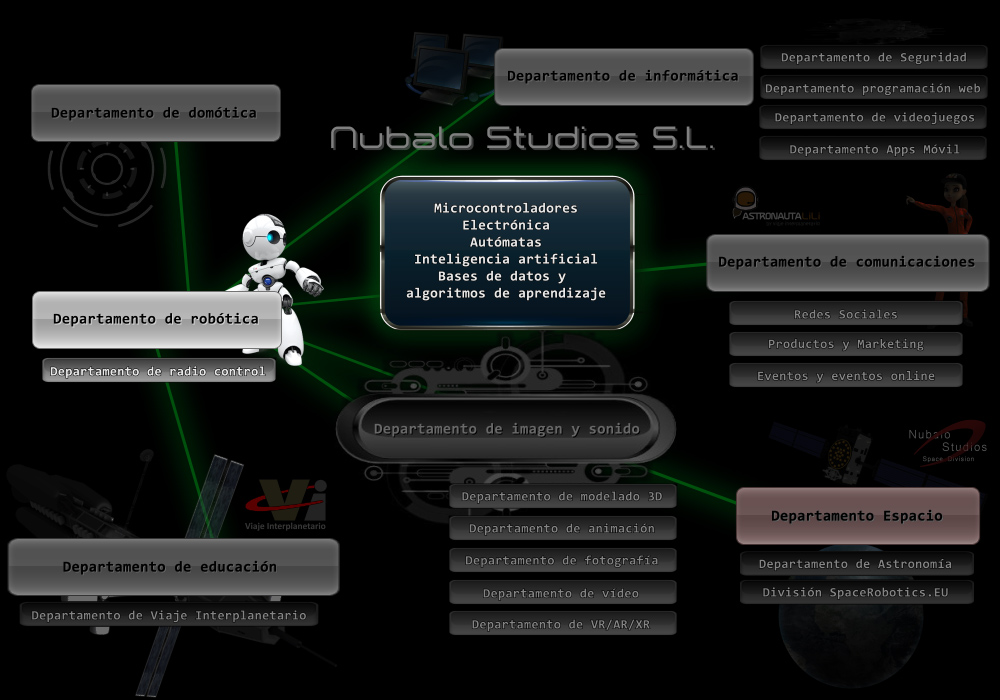Select Departamento de robótica

[x=157, y=319]
